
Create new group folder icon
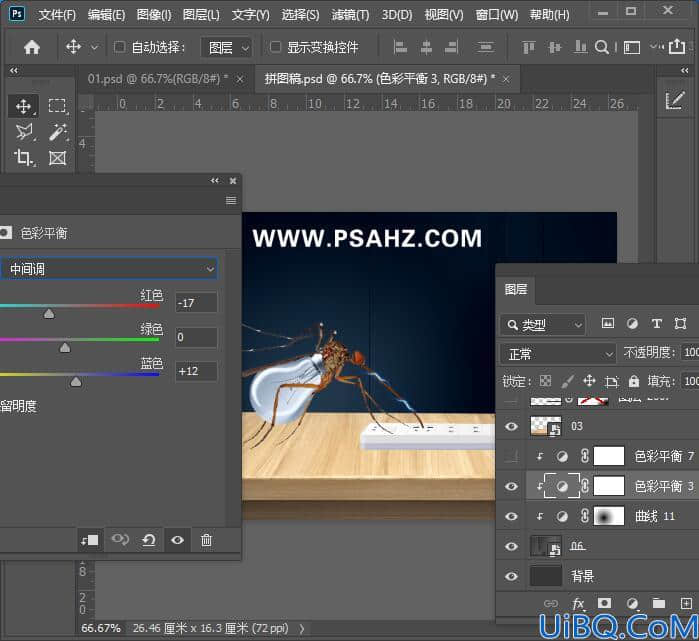pos(659,604)
